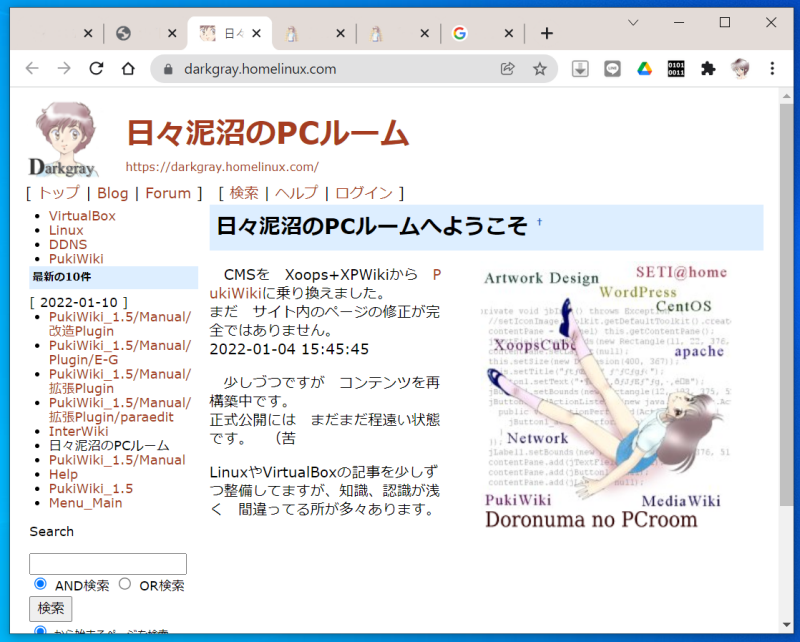
Task: Click the browser forward arrow
Action: tap(64, 68)
